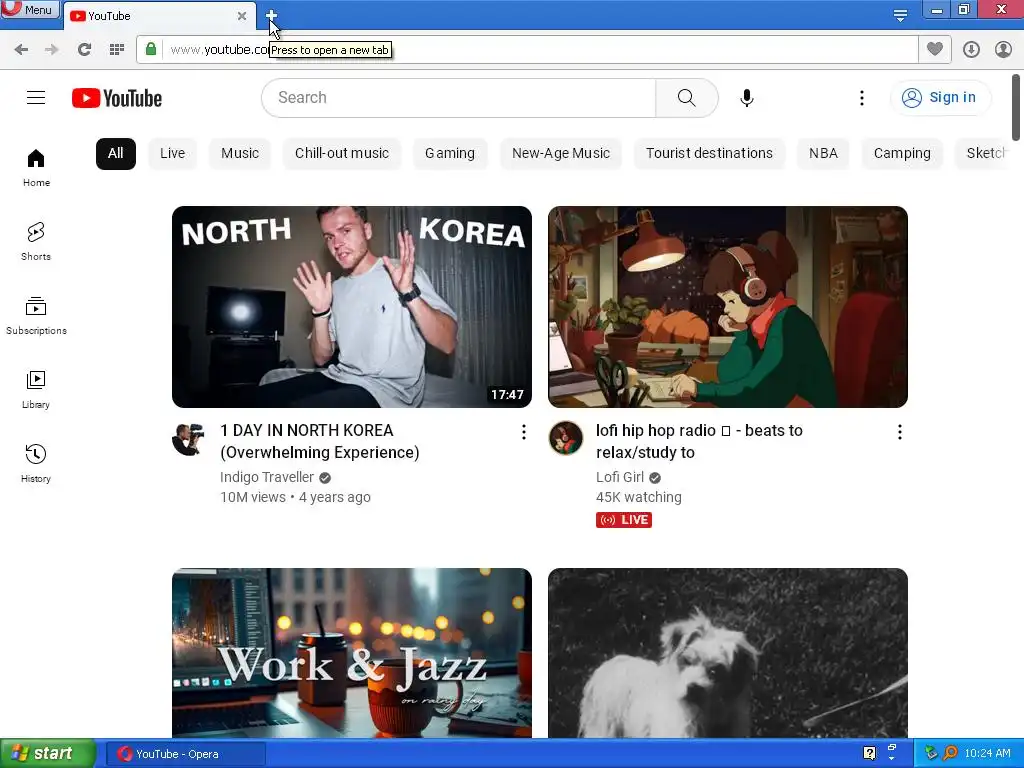The height and width of the screenshot is (768, 1024).
Task: Click Lofi Girl channel avatar
Action: (566, 438)
